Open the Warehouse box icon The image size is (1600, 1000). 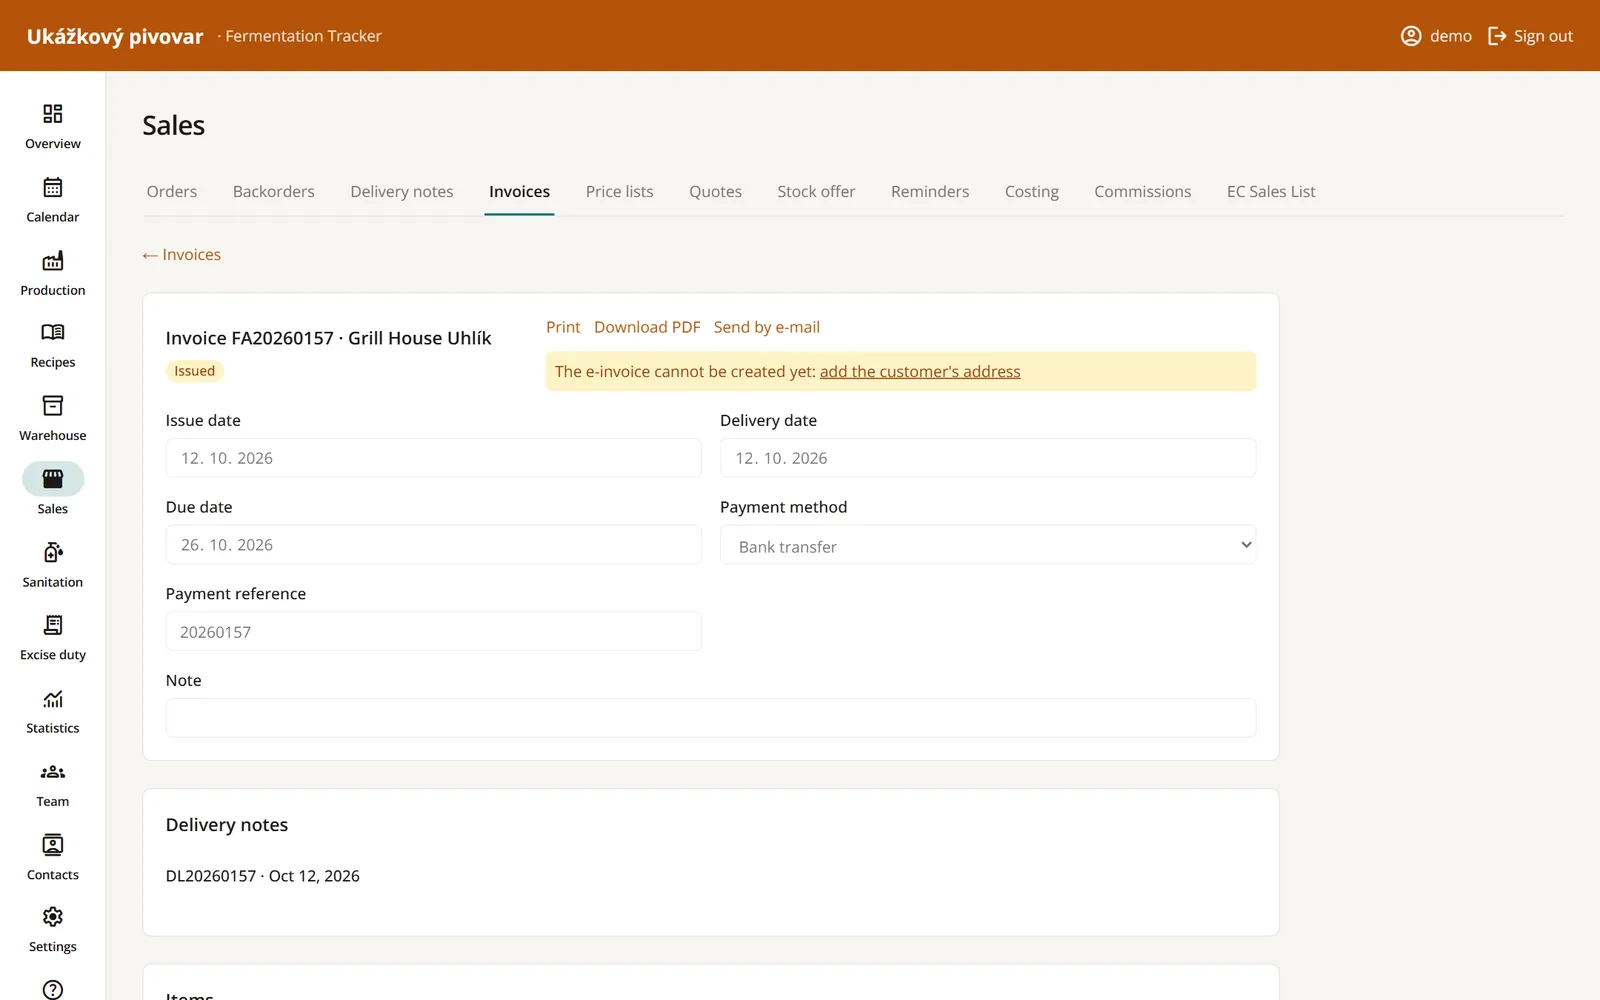point(53,406)
